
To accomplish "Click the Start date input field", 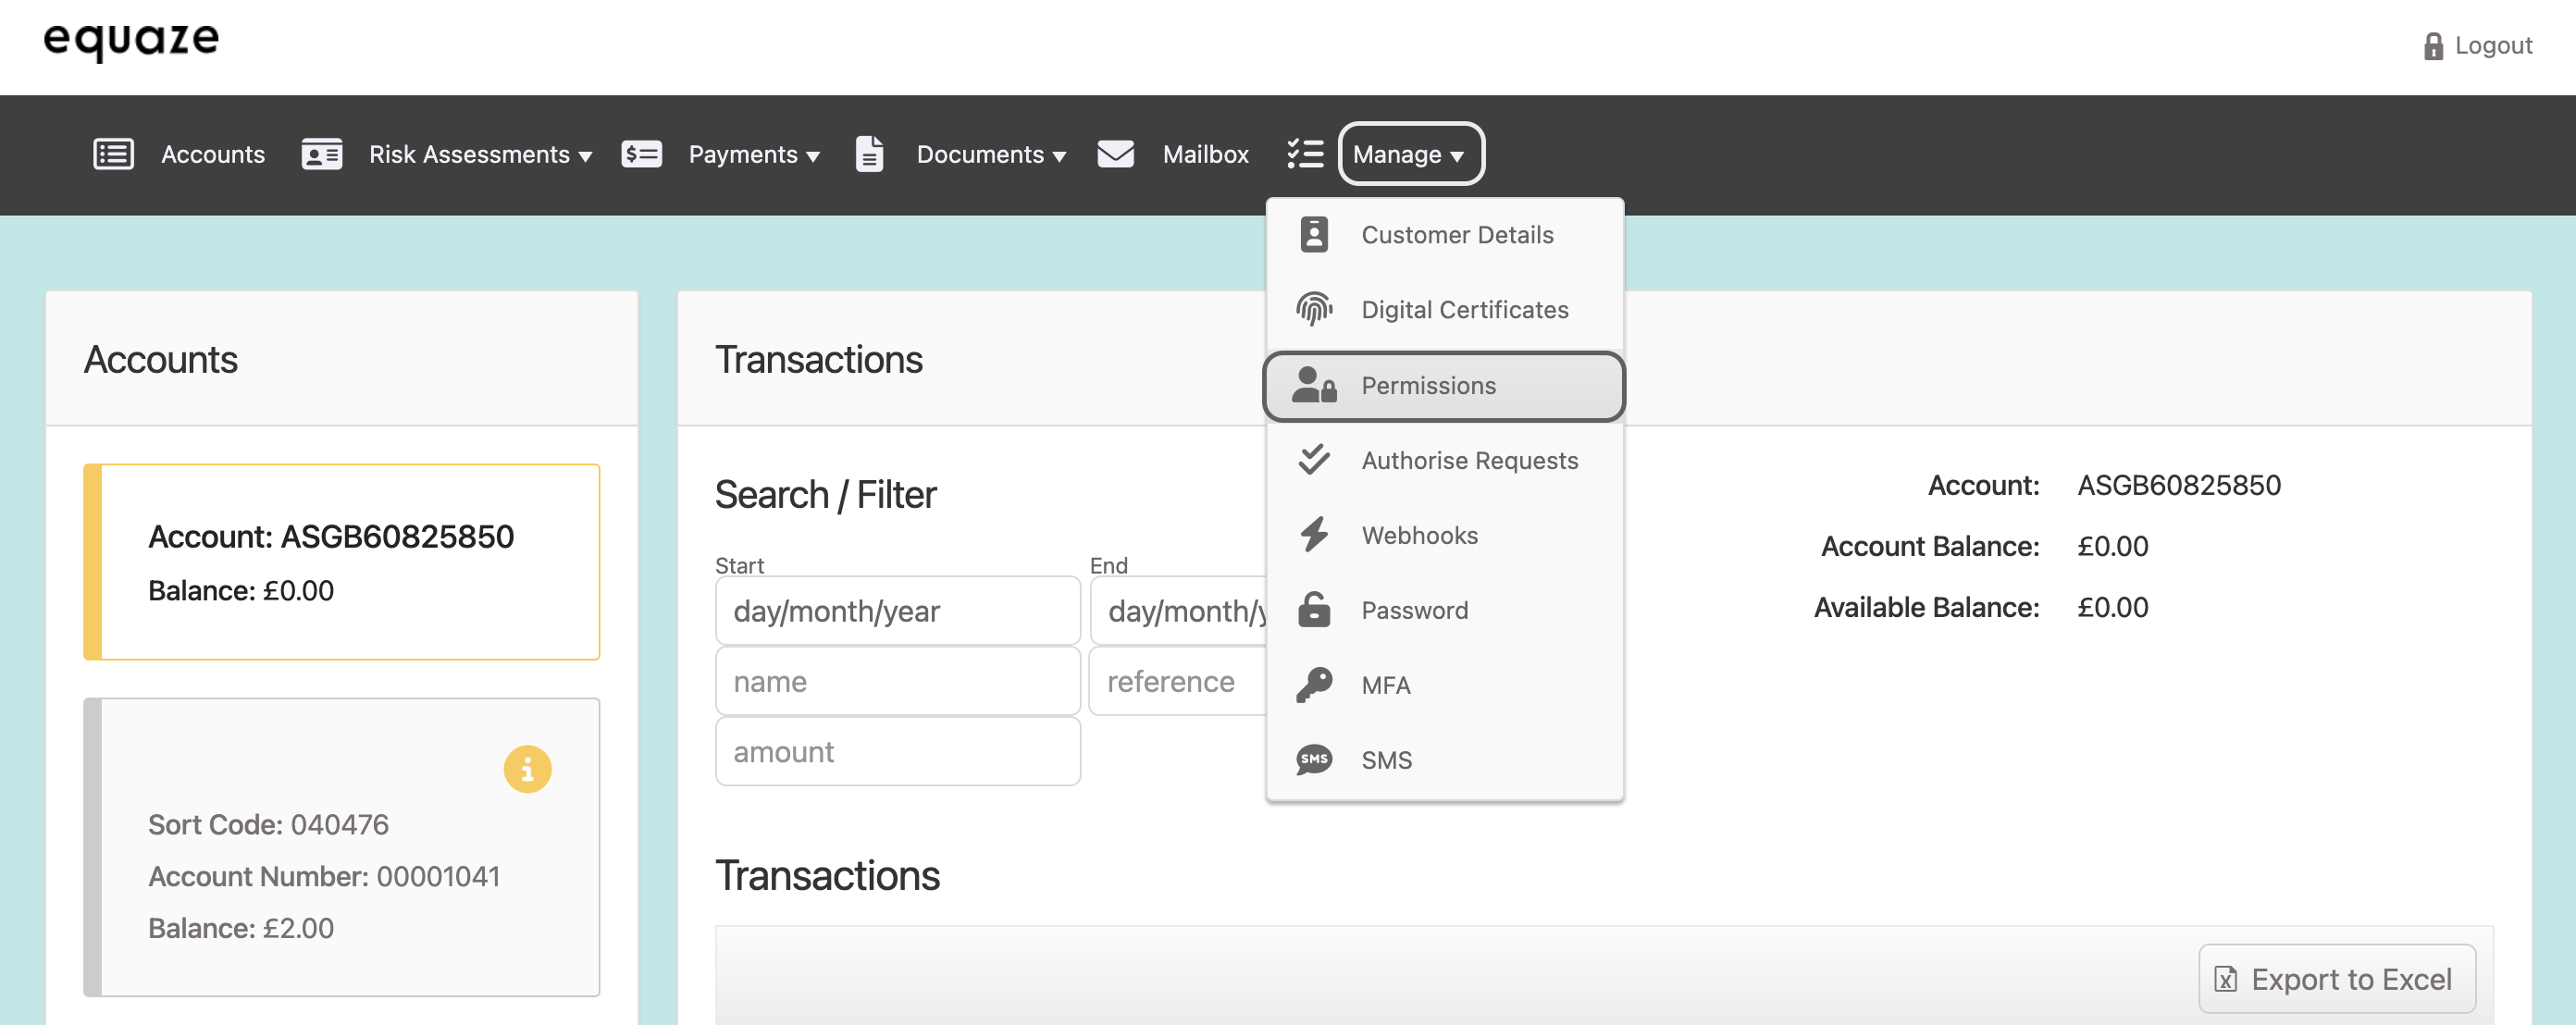I will 897,610.
